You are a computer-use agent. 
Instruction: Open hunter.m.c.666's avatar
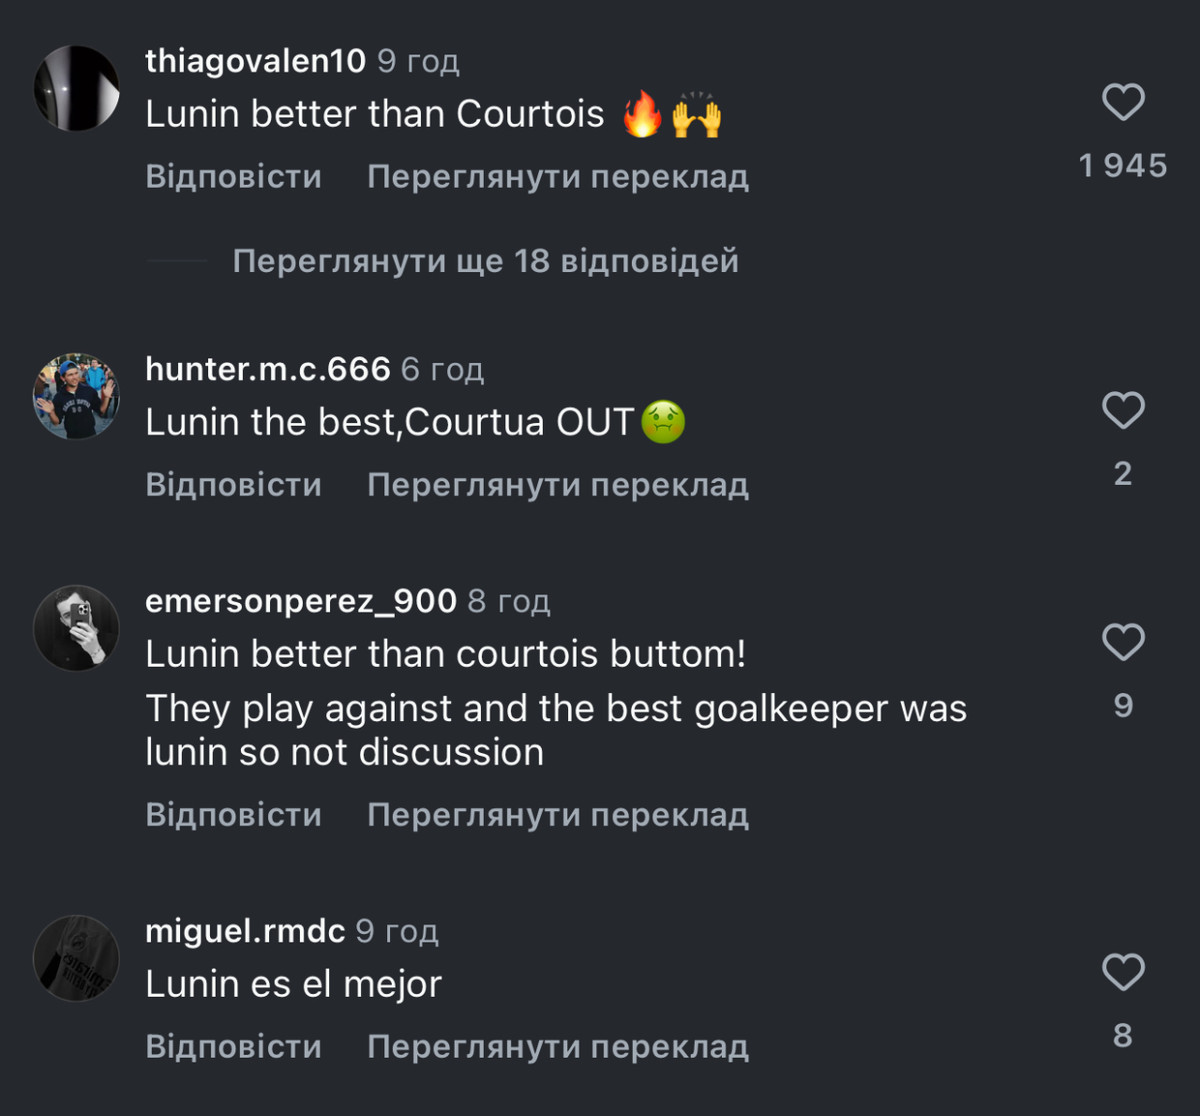[77, 396]
